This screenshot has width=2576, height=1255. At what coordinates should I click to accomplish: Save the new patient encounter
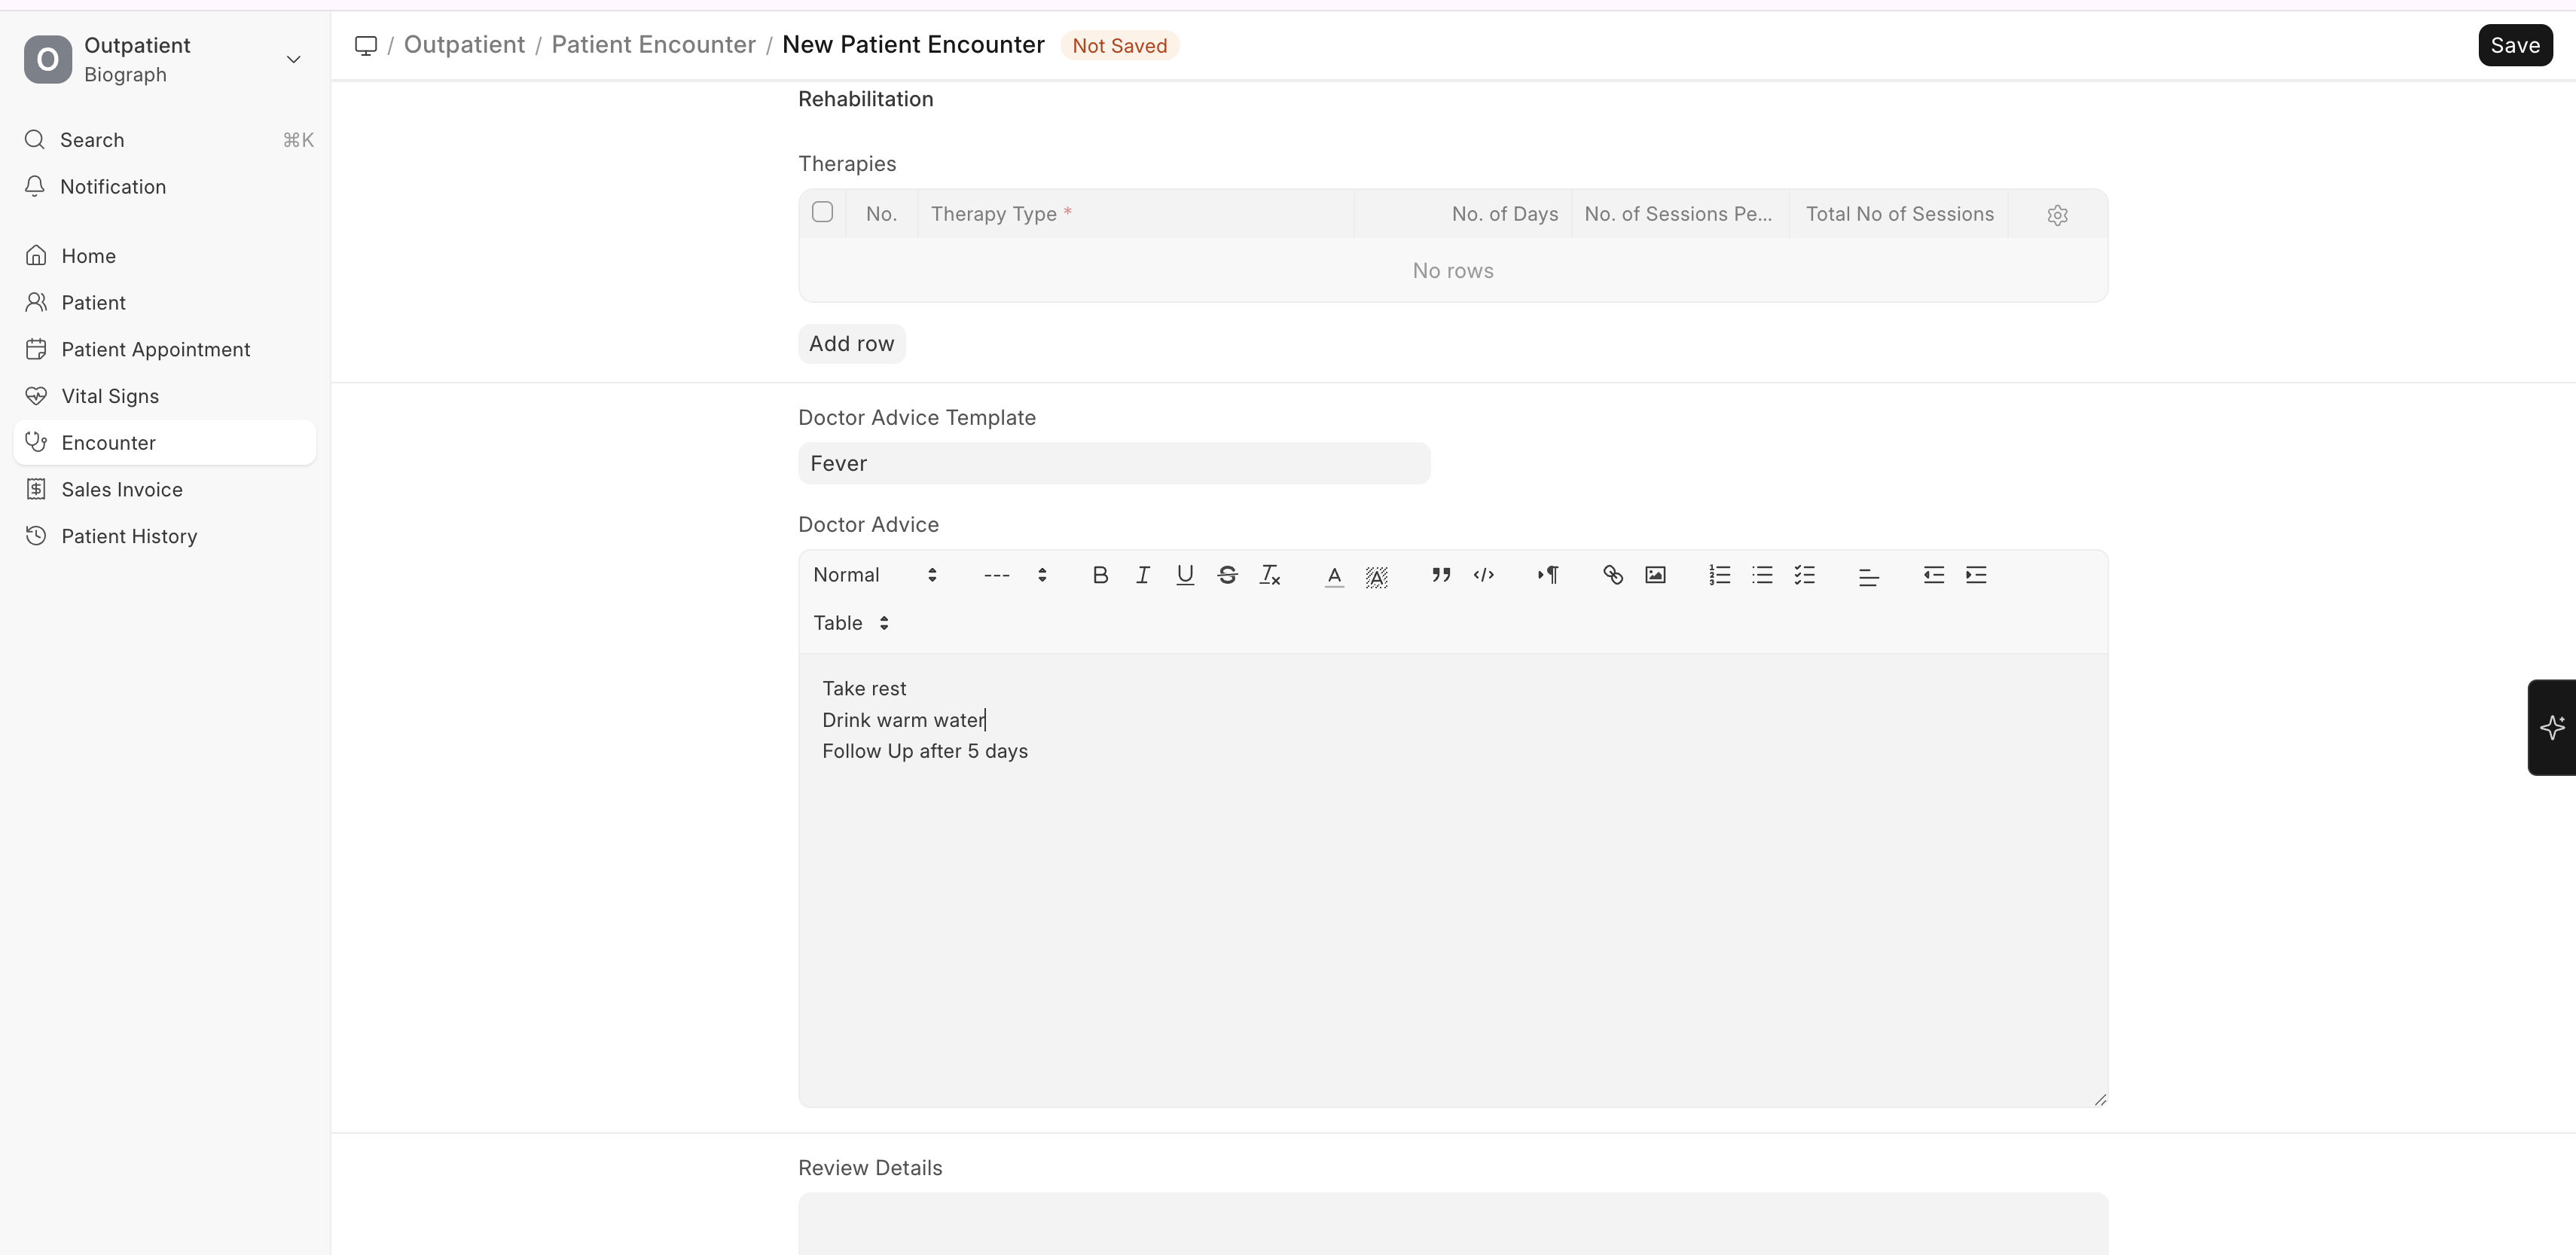pyautogui.click(x=2514, y=45)
